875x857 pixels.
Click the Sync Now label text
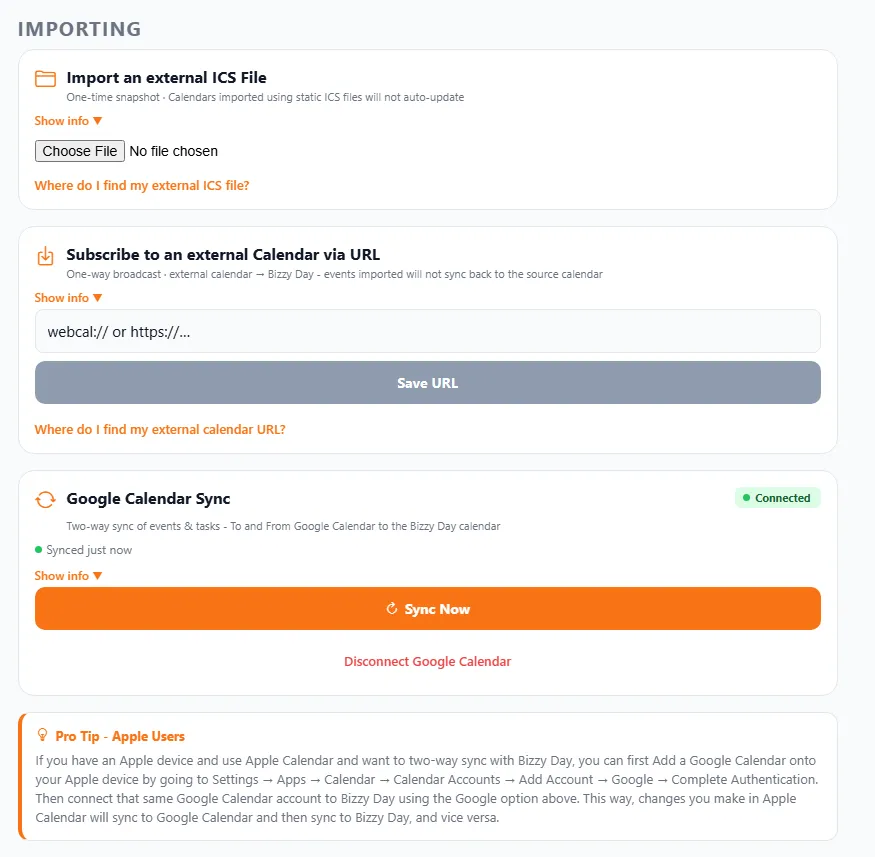[437, 609]
